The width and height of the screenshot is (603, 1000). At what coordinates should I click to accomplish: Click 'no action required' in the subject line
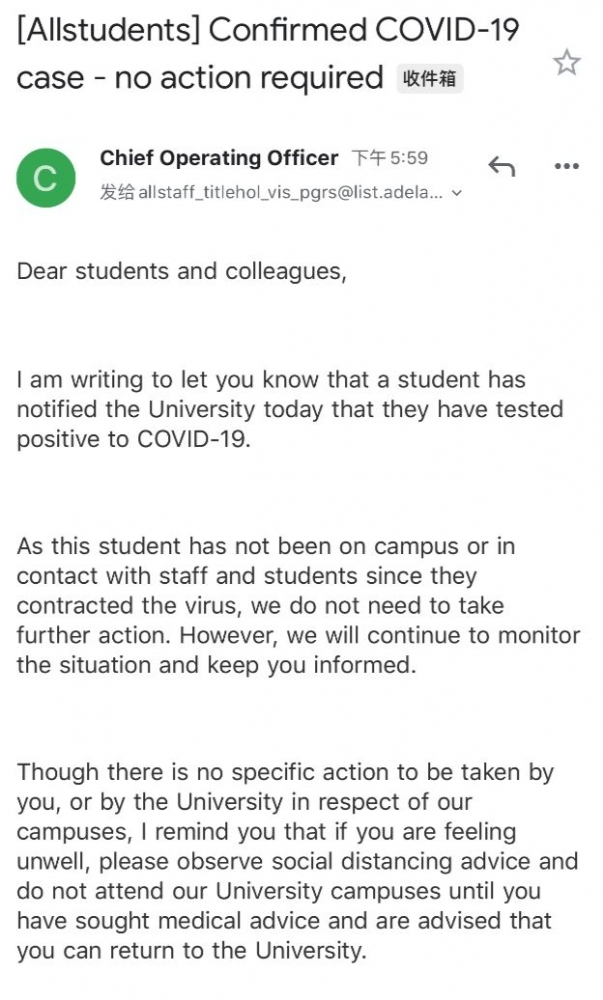click(x=249, y=78)
